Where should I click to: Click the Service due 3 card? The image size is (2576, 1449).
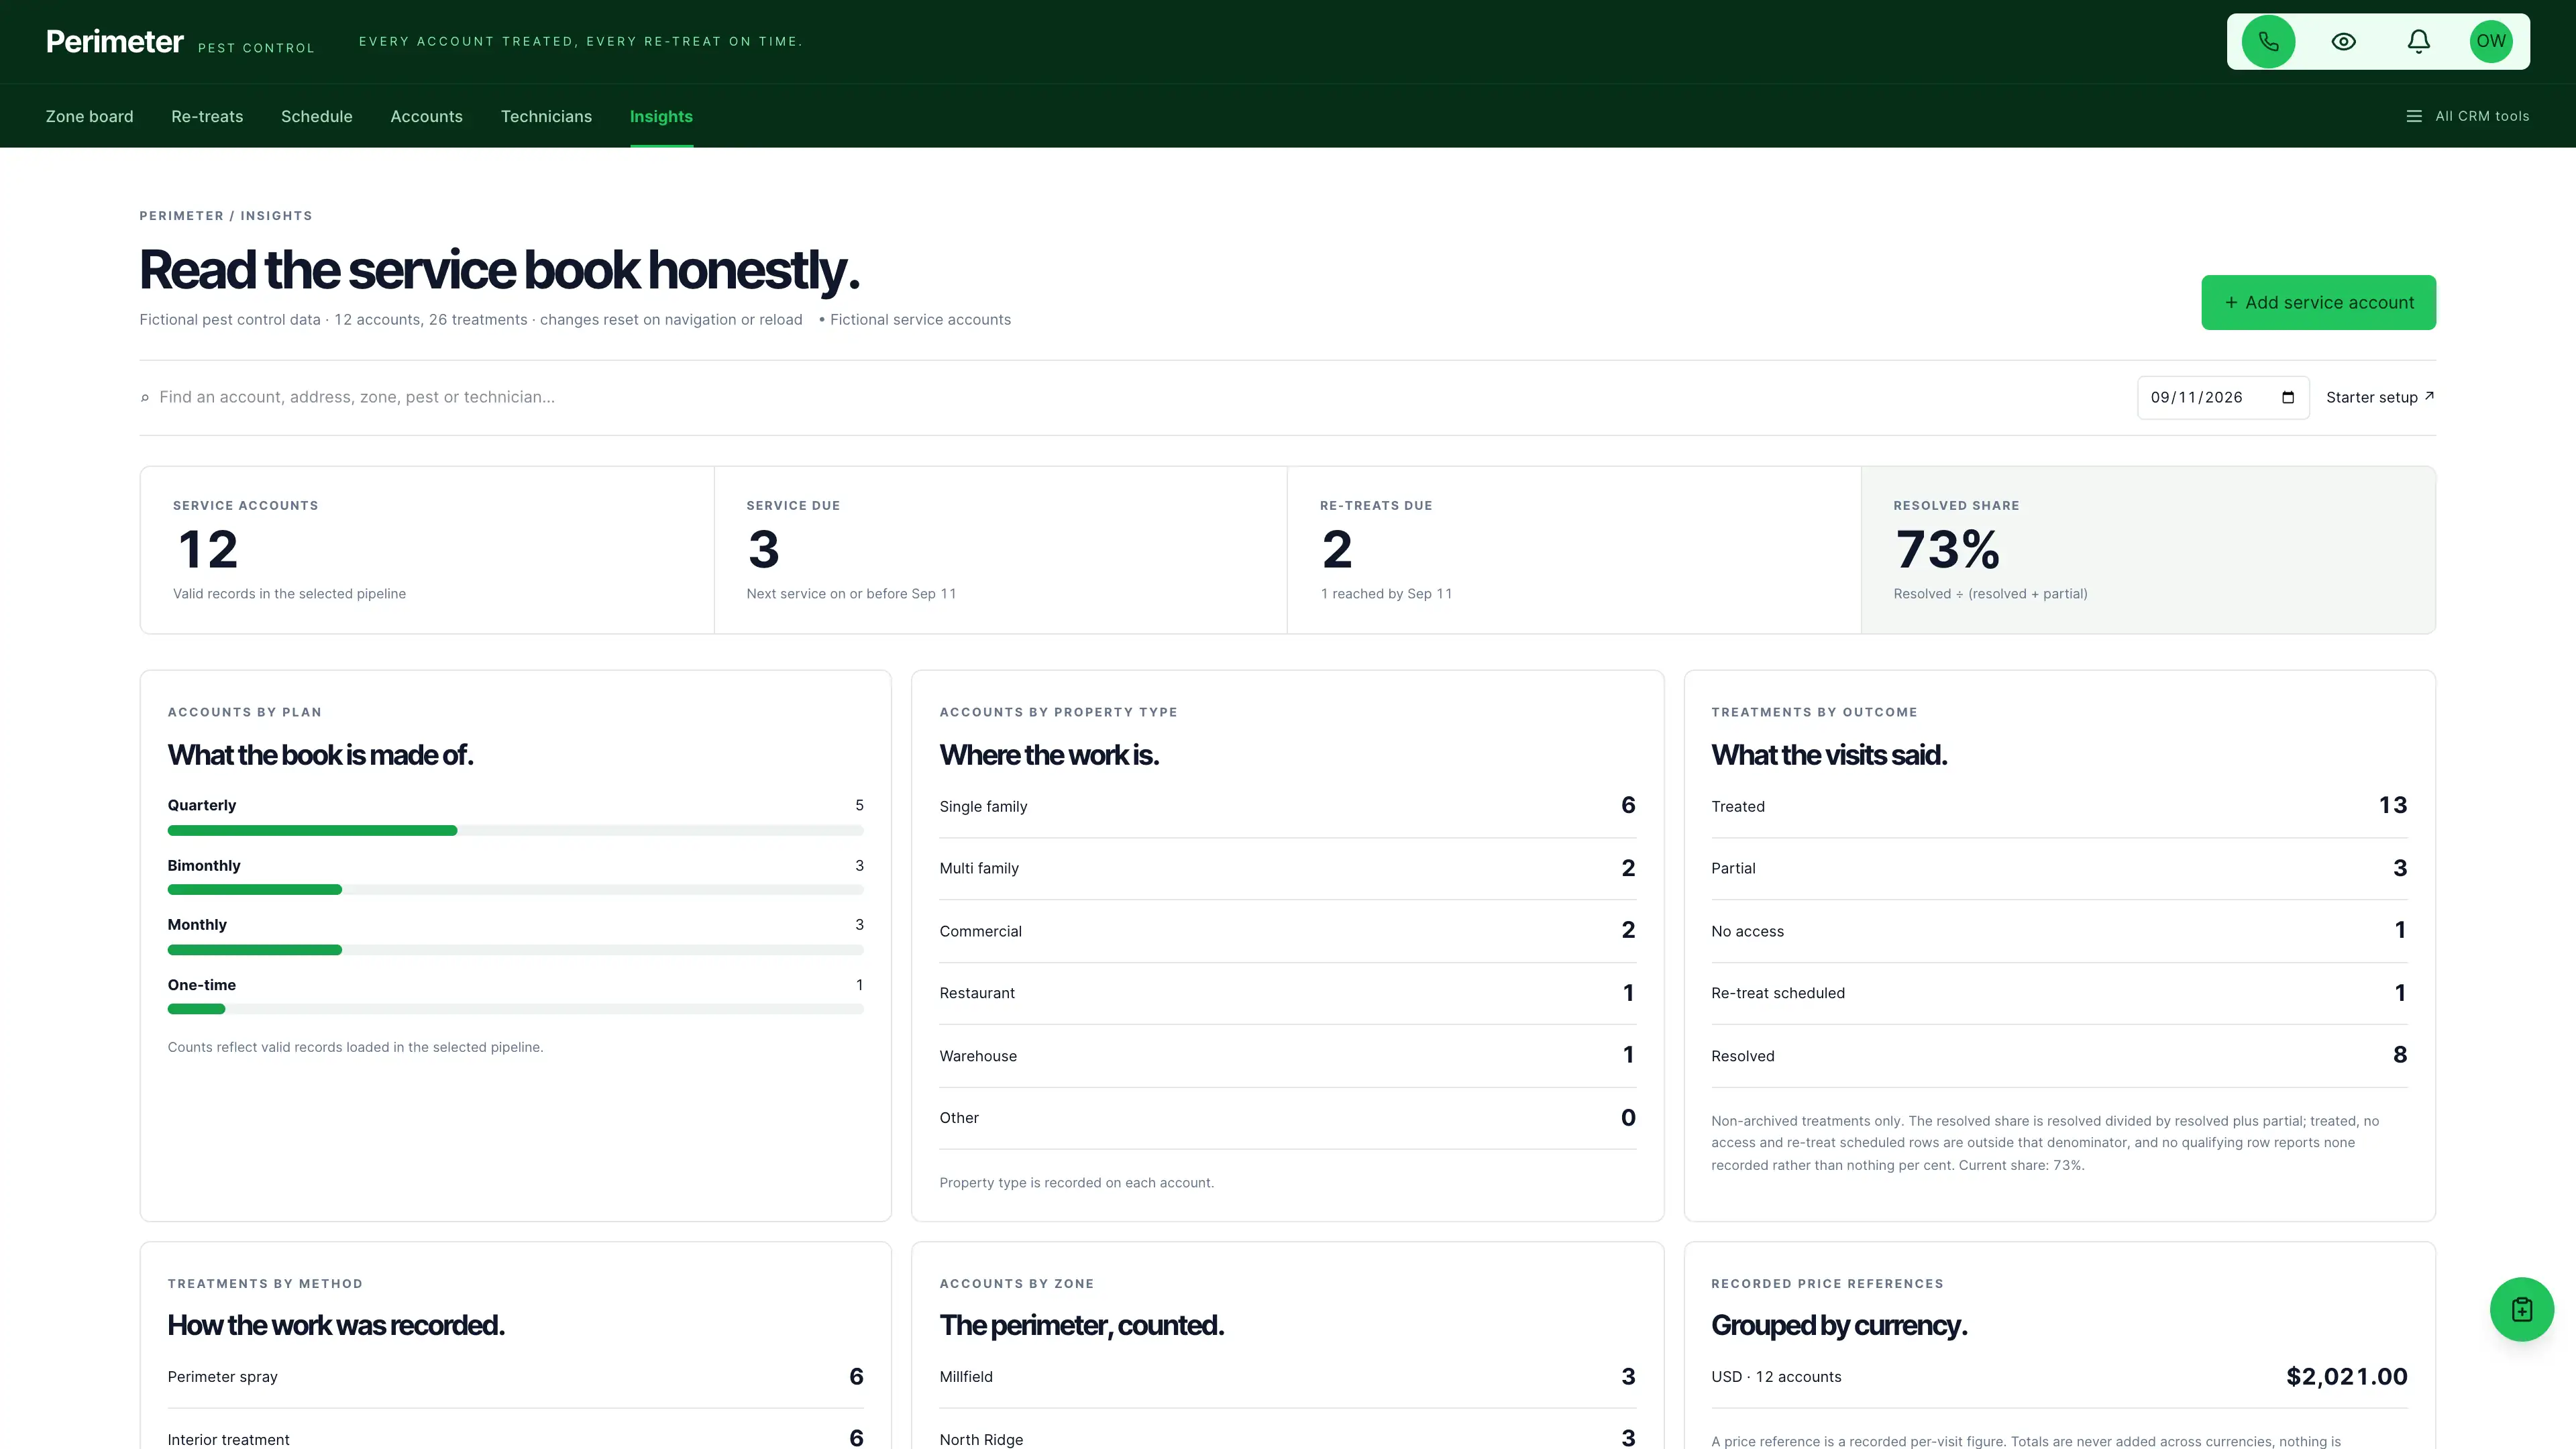1000,549
